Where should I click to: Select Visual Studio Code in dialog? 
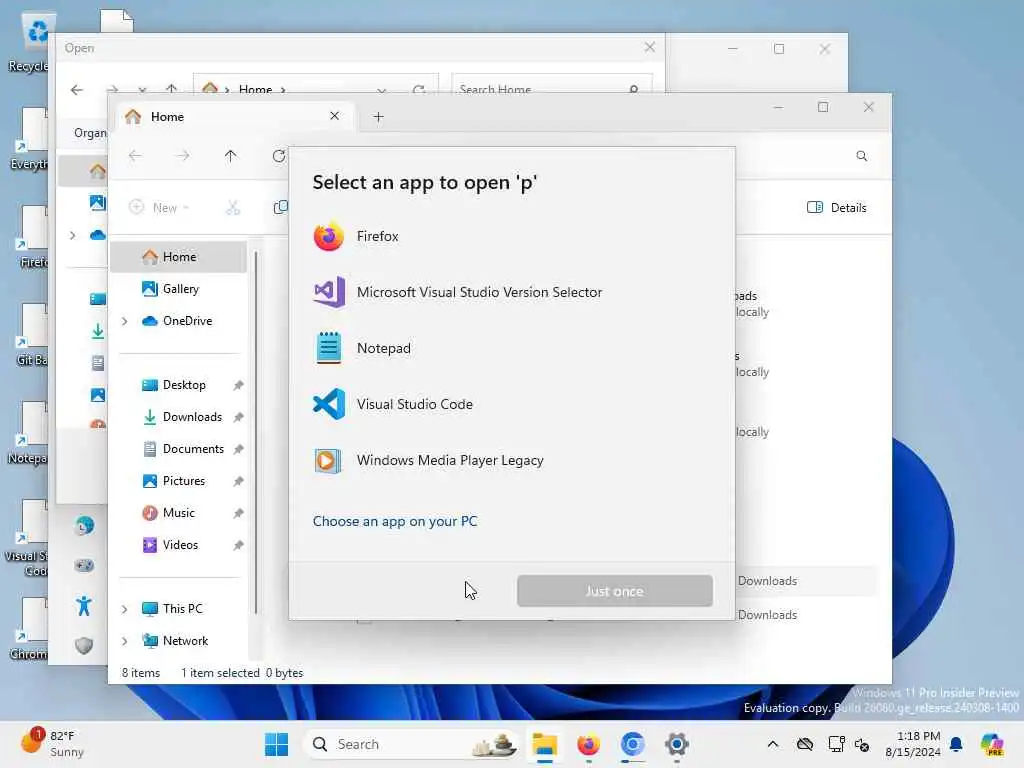[x=511, y=404]
